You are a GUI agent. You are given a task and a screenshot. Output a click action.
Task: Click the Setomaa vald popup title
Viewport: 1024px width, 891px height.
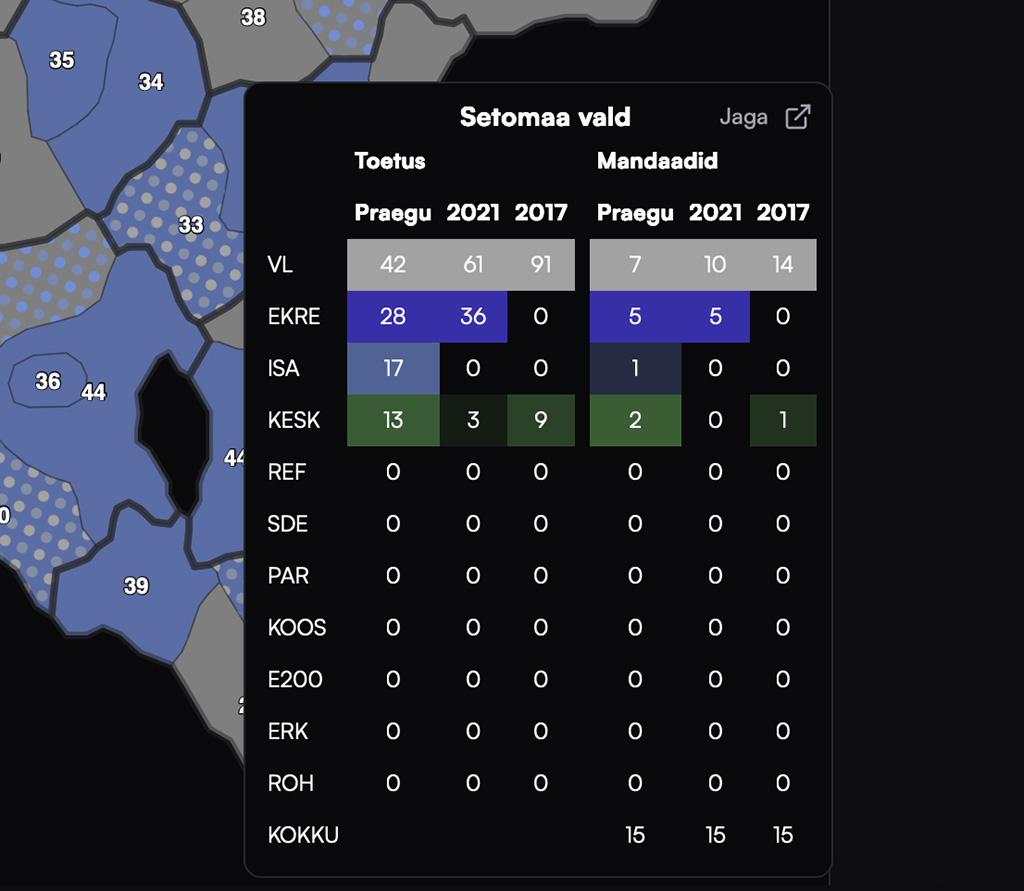pos(545,117)
